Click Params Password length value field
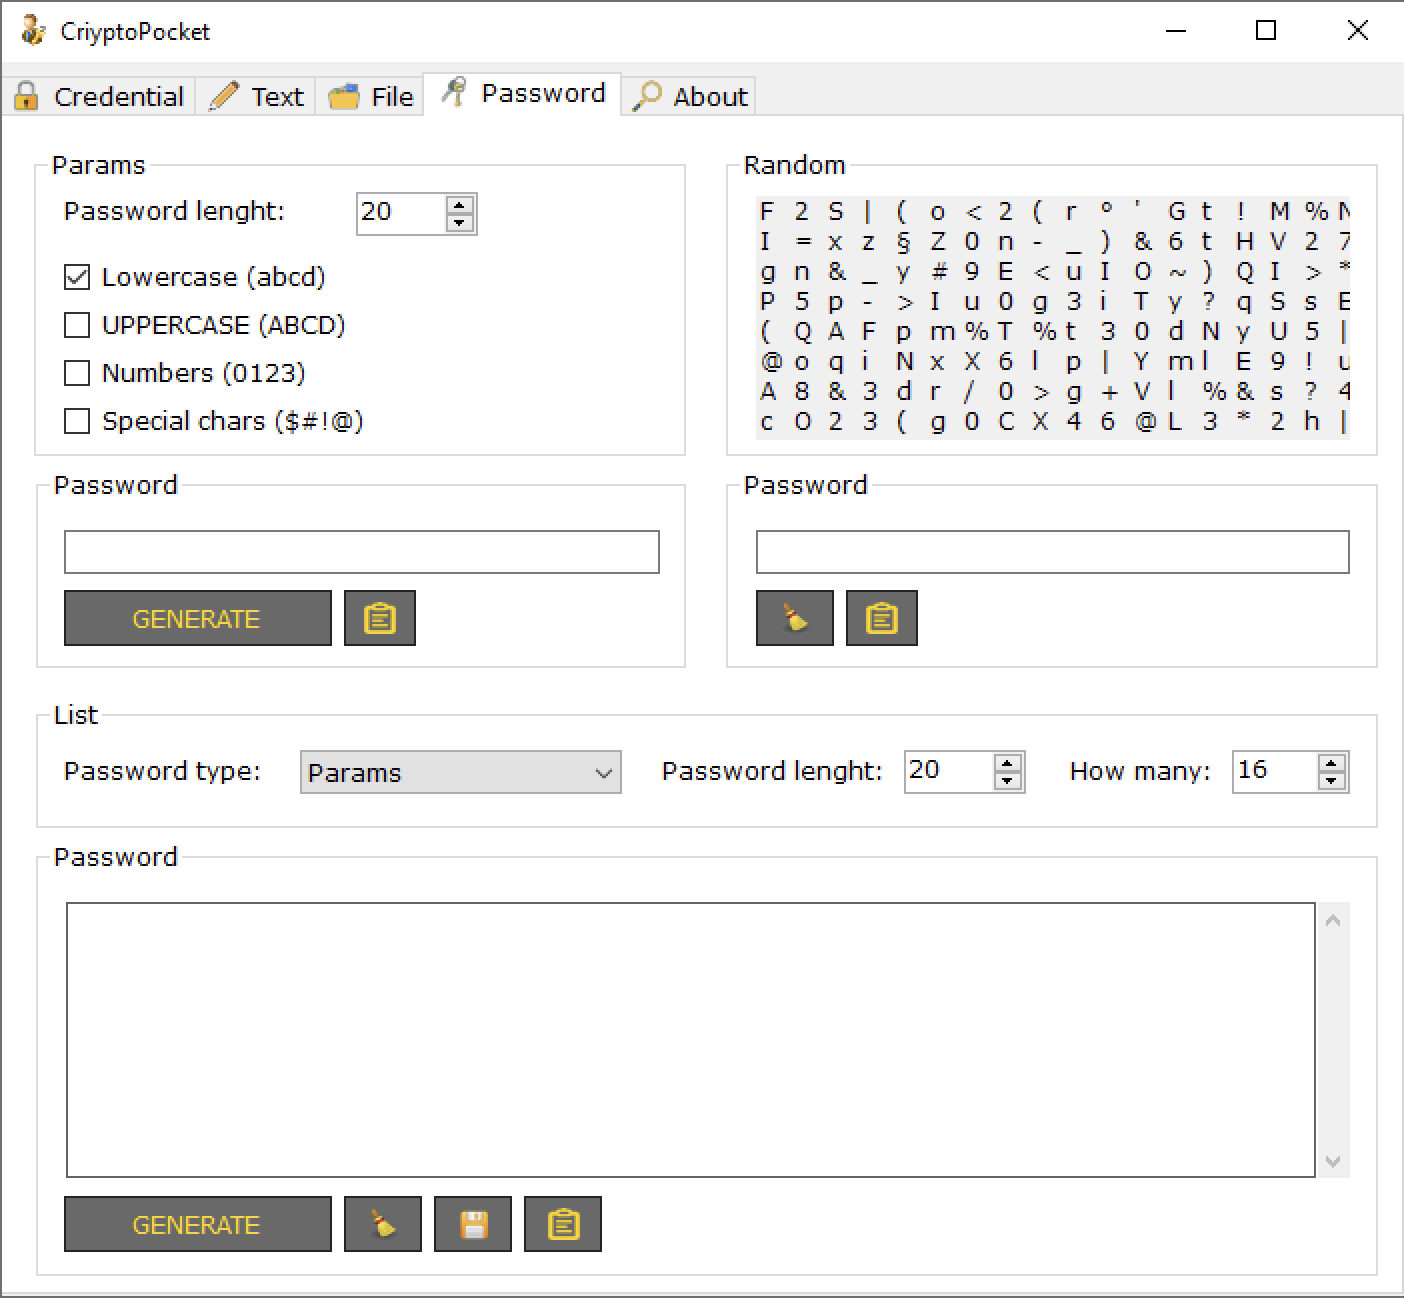Viewport: 1404px width, 1298px height. click(401, 213)
